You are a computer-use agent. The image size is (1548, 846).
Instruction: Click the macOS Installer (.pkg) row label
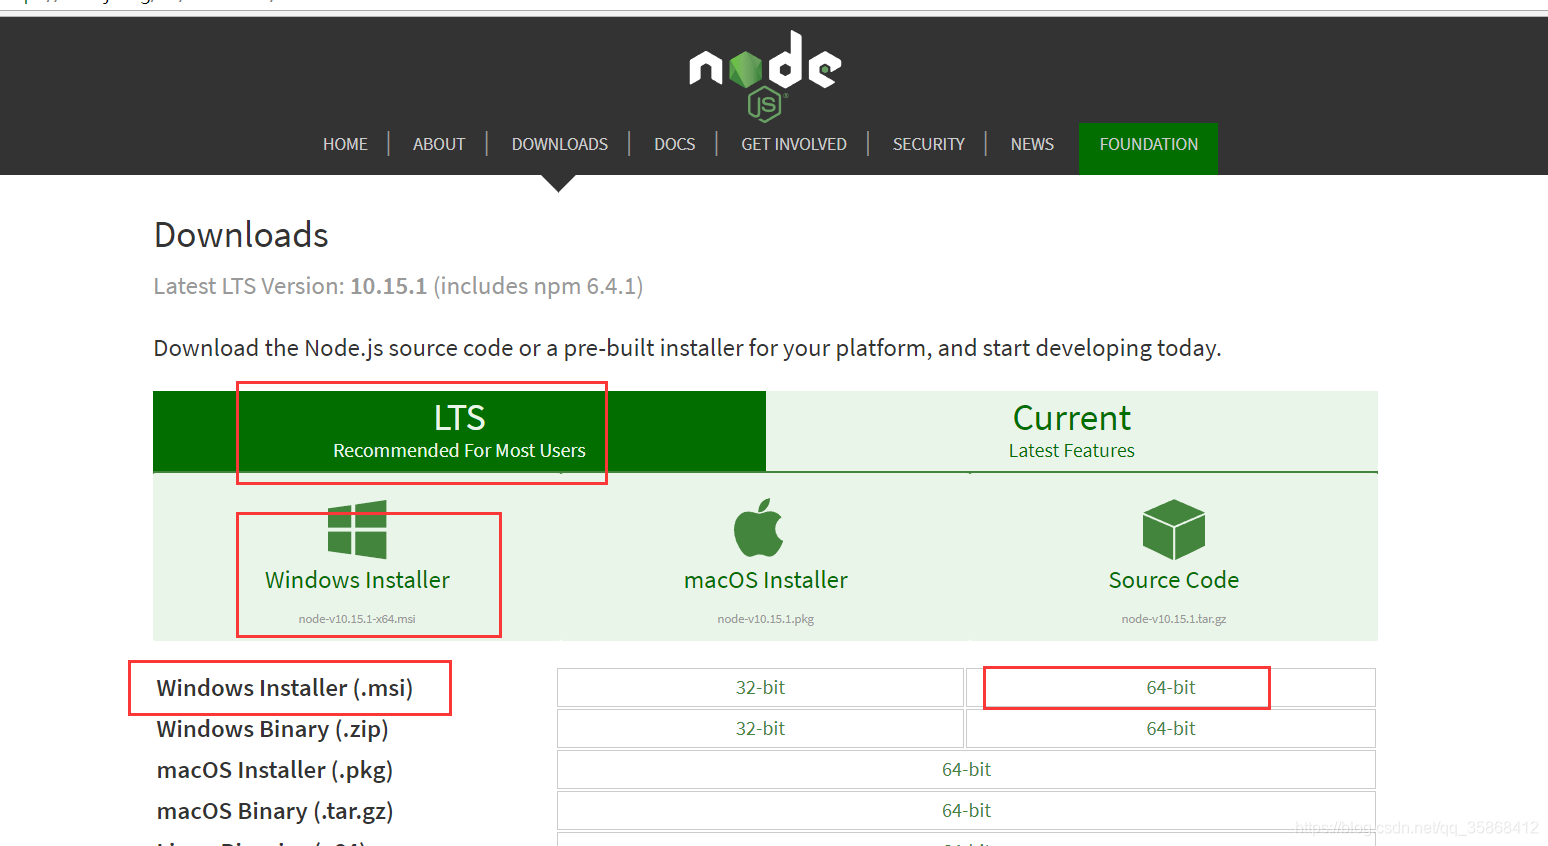click(275, 770)
